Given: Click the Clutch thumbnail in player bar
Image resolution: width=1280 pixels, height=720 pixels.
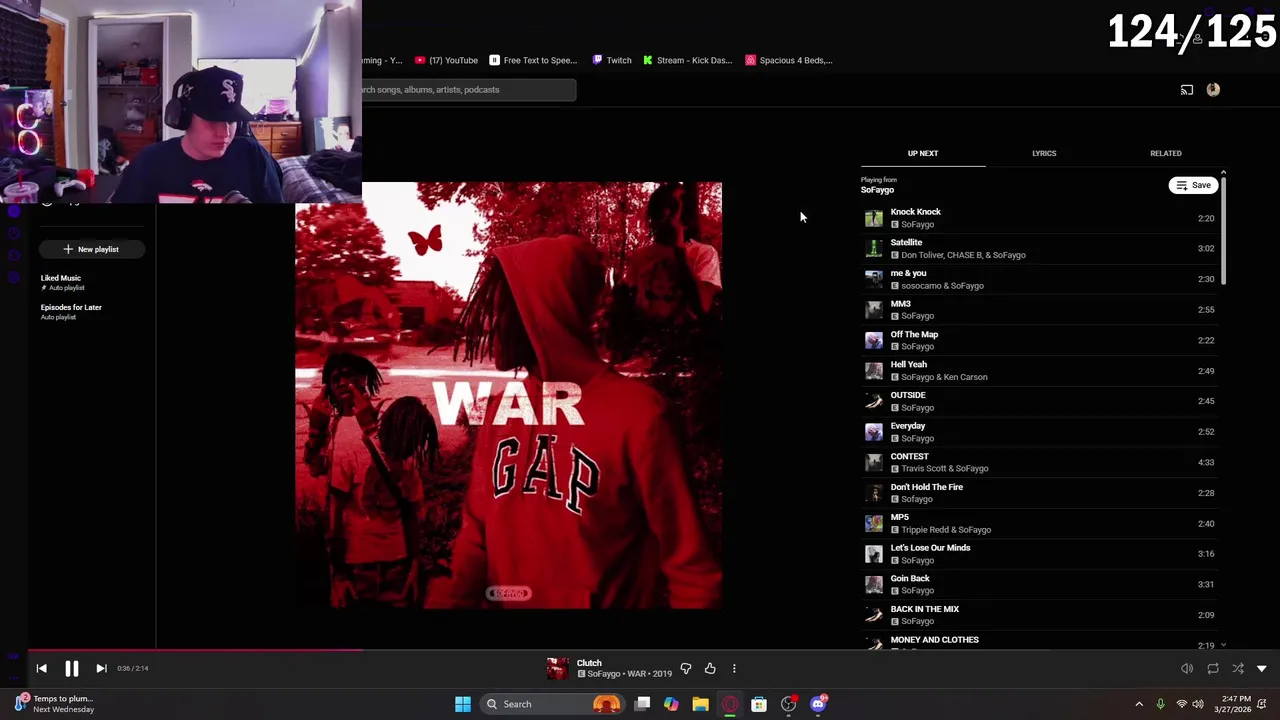Looking at the screenshot, I should point(558,668).
